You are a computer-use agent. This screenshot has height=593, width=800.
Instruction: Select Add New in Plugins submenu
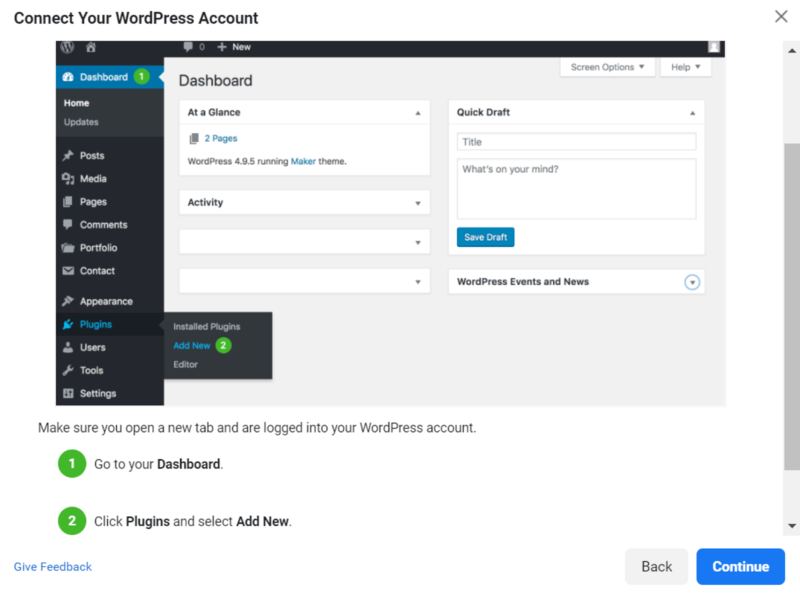pyautogui.click(x=192, y=345)
